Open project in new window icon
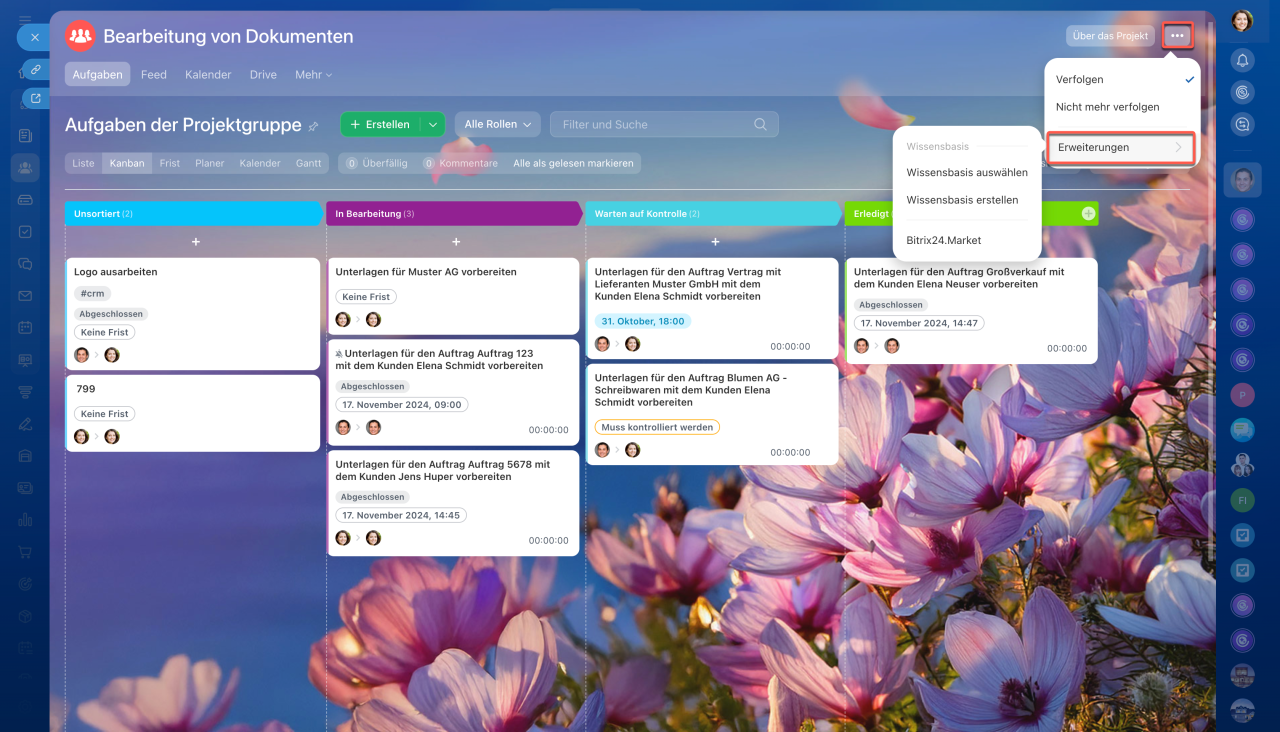 [x=36, y=98]
